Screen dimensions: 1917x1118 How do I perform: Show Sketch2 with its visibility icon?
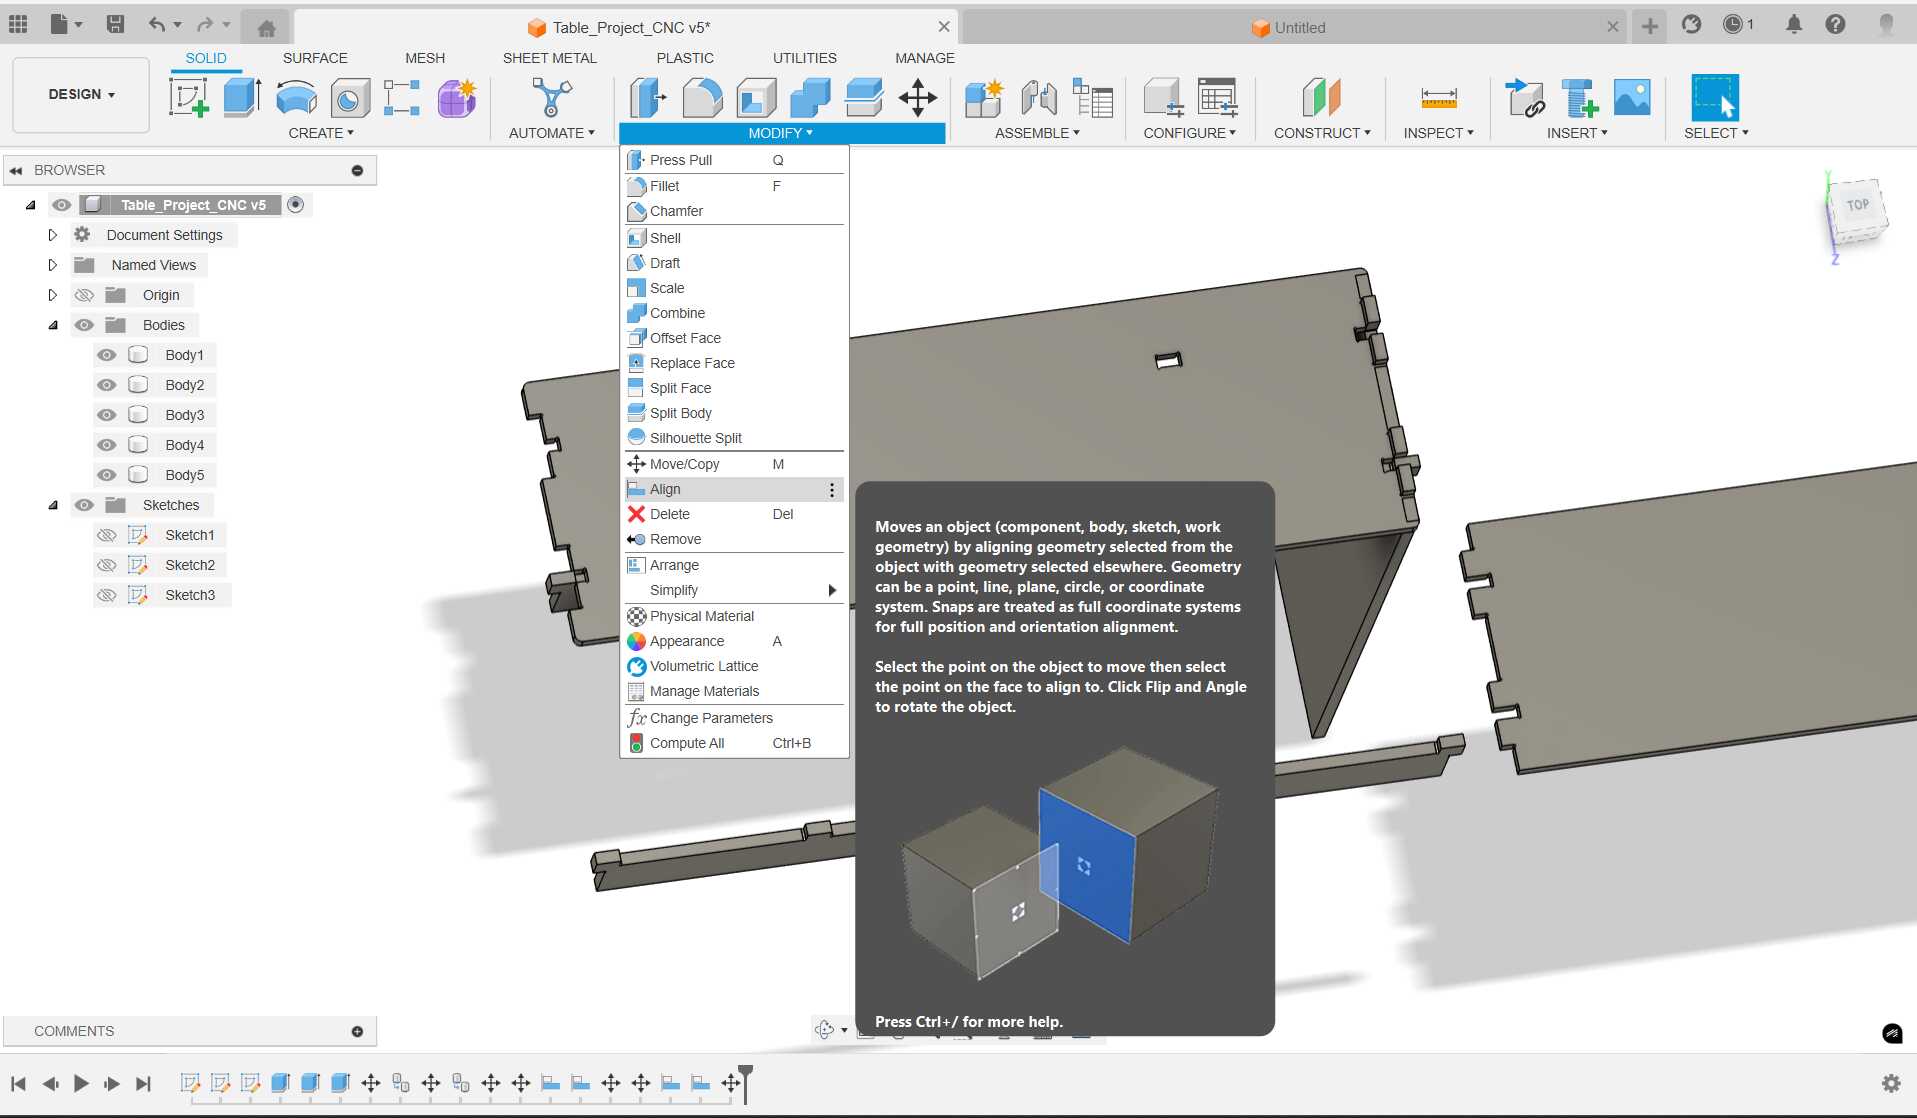click(107, 565)
